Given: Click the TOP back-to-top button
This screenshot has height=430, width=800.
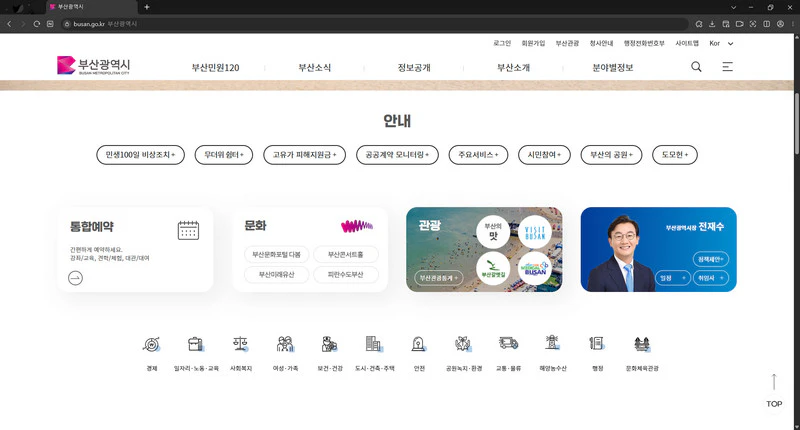Looking at the screenshot, I should (774, 391).
